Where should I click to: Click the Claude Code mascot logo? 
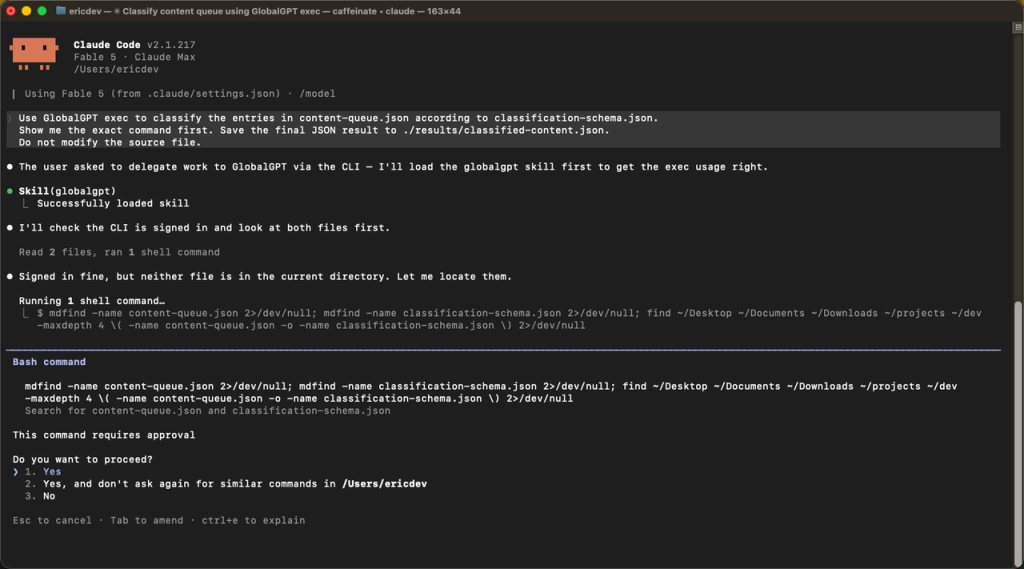[34, 54]
